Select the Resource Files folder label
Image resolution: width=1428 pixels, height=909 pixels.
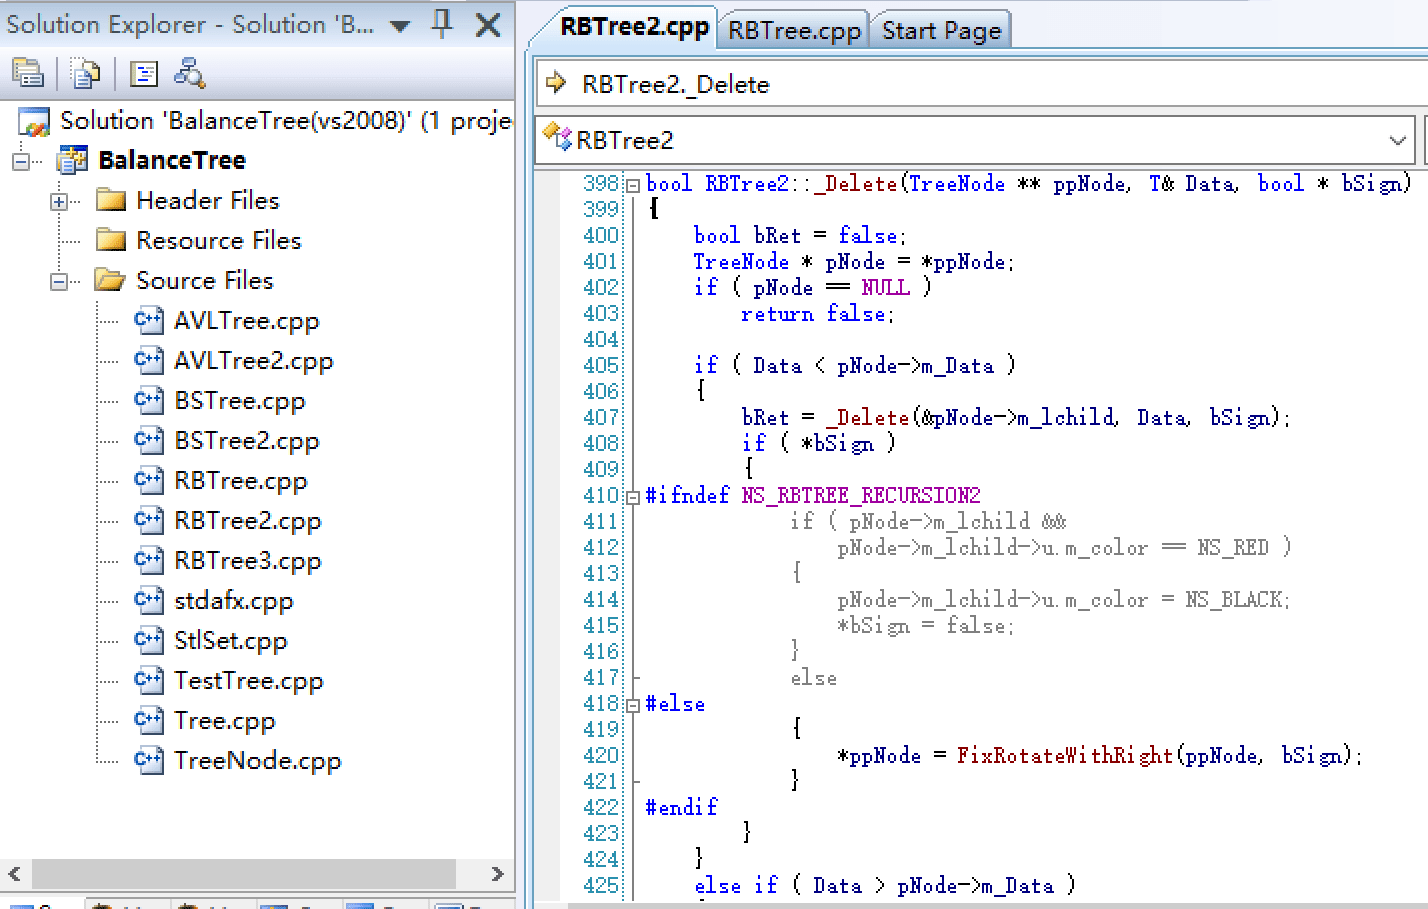coord(219,241)
